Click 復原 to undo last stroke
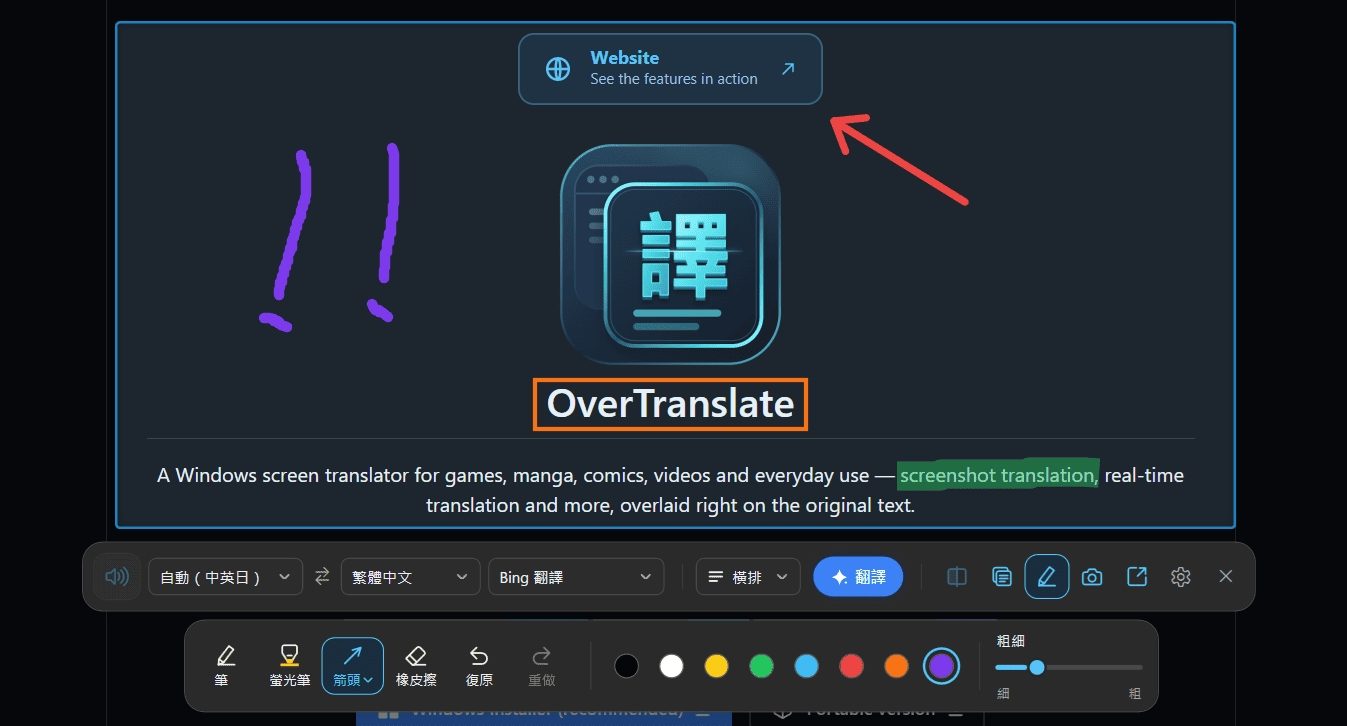This screenshot has height=726, width=1347. (479, 666)
